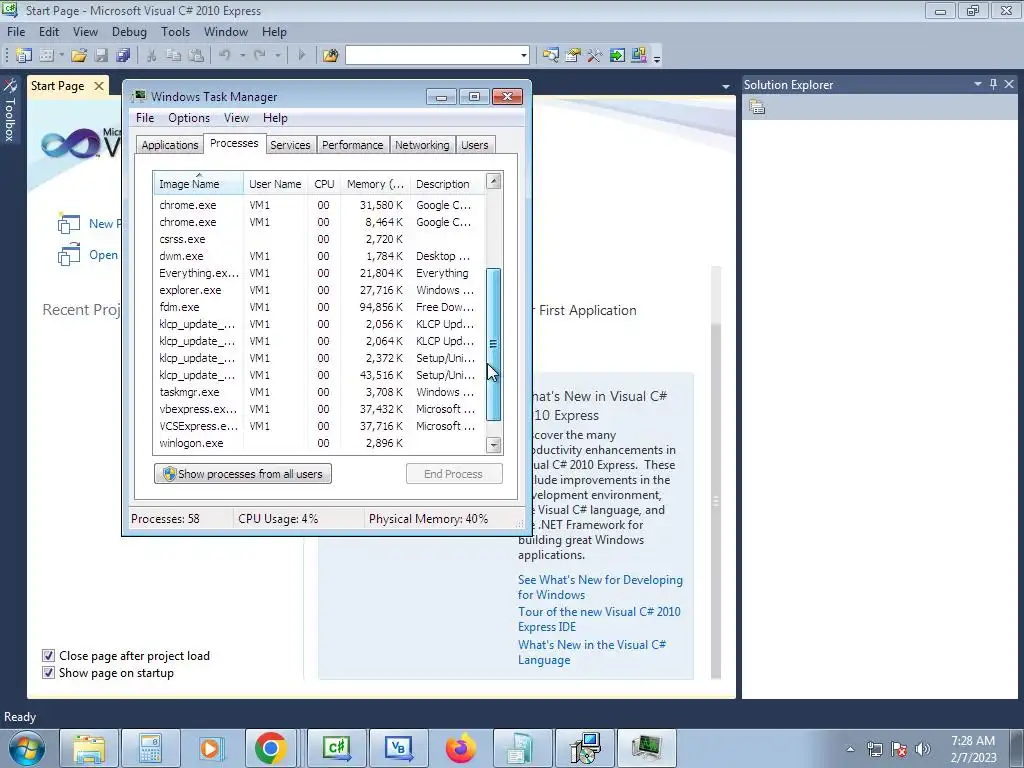Viewport: 1024px width, 768px height.
Task: Close the Start Page tab
Action: point(99,86)
